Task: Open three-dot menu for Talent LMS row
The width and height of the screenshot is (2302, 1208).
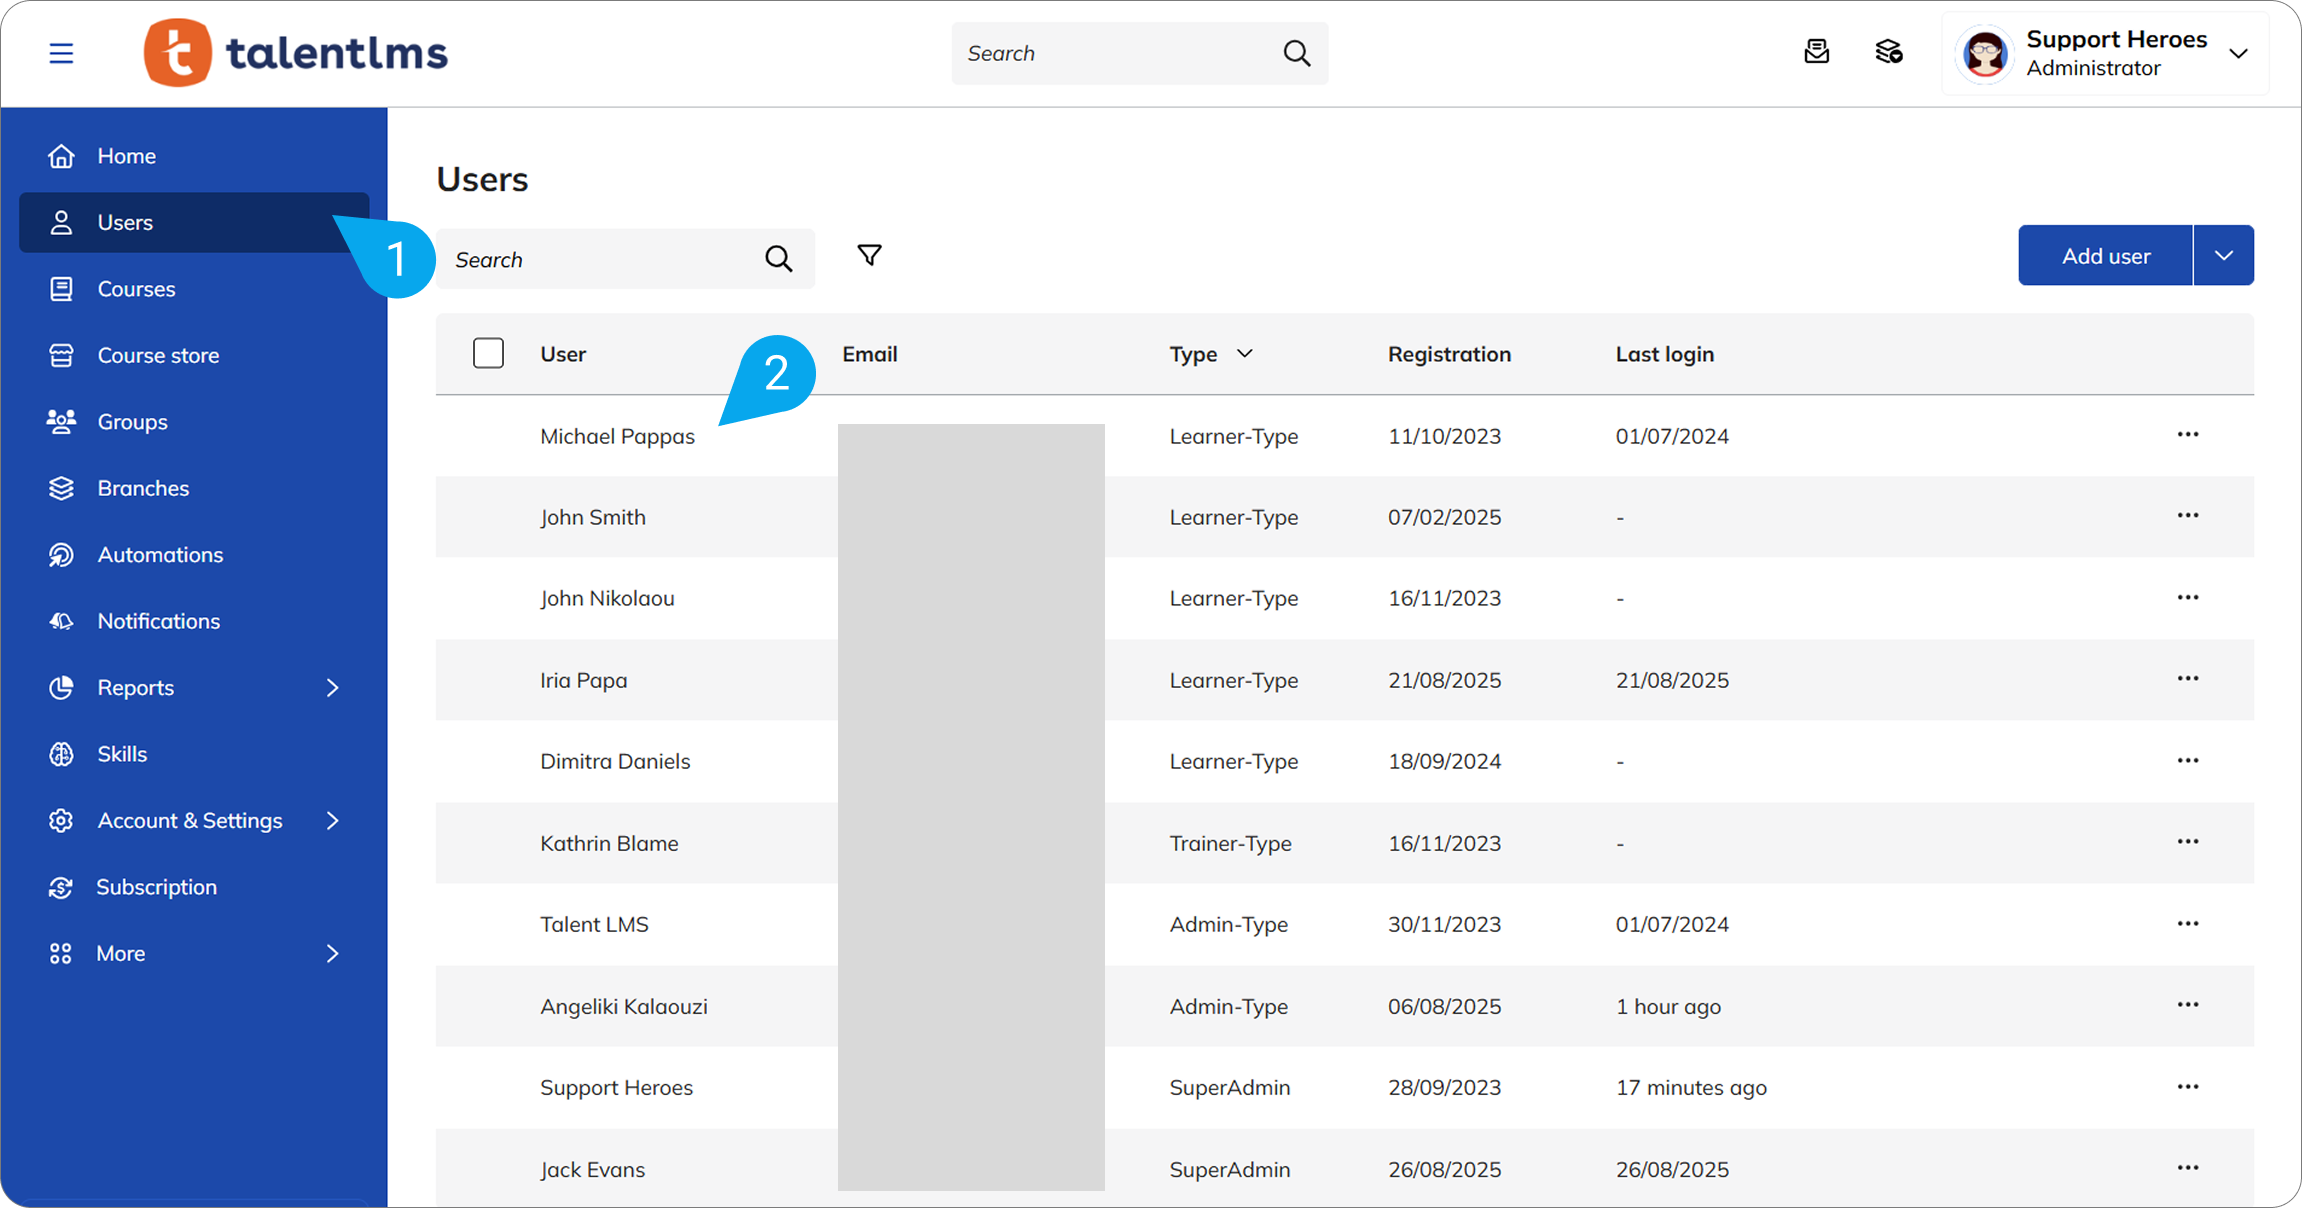Action: click(2187, 924)
